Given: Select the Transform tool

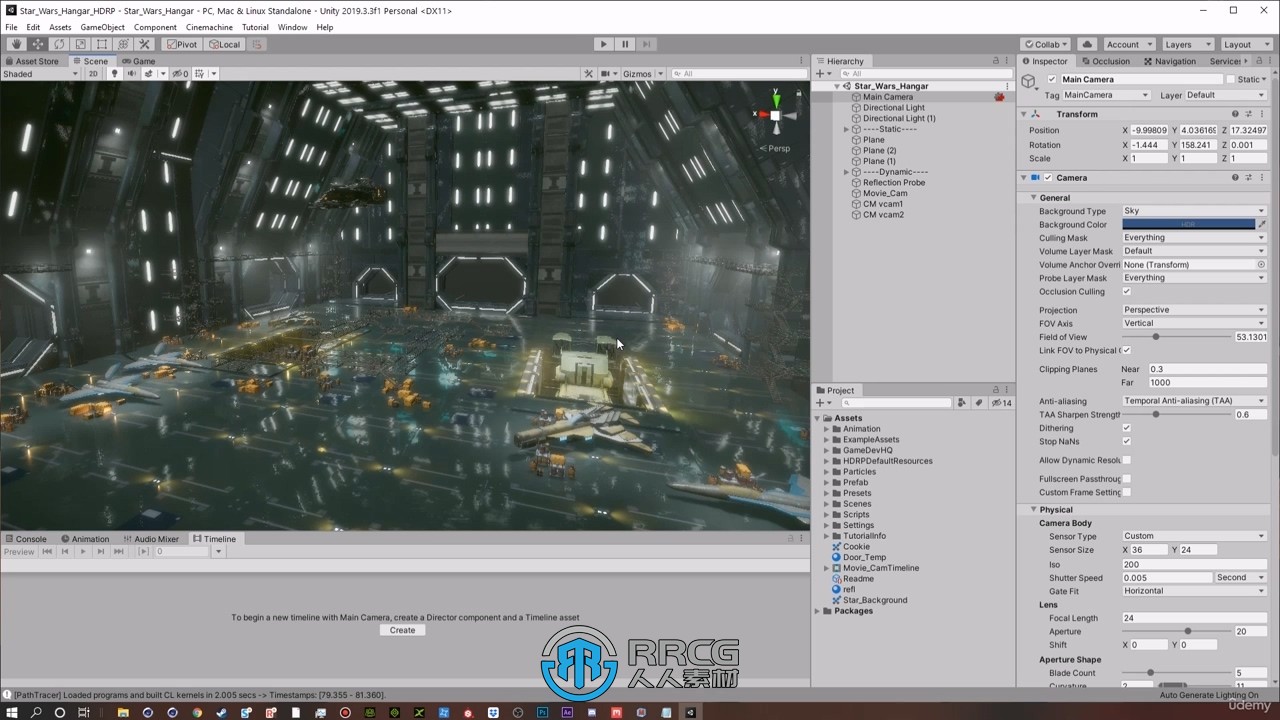Looking at the screenshot, I should 123,44.
